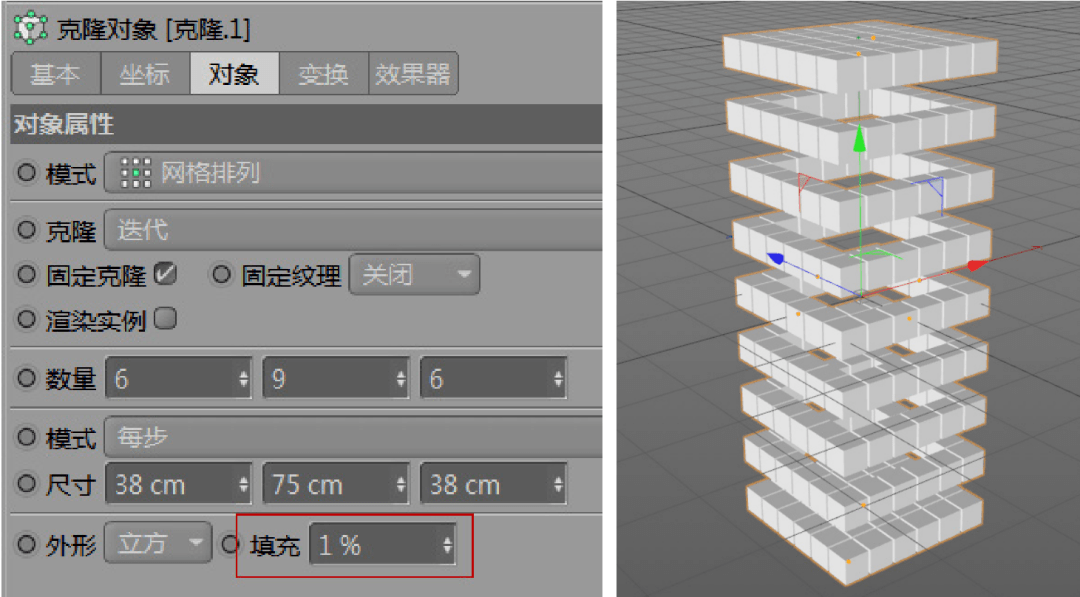Open the 每步 mode dropdown

pyautogui.click(x=353, y=437)
